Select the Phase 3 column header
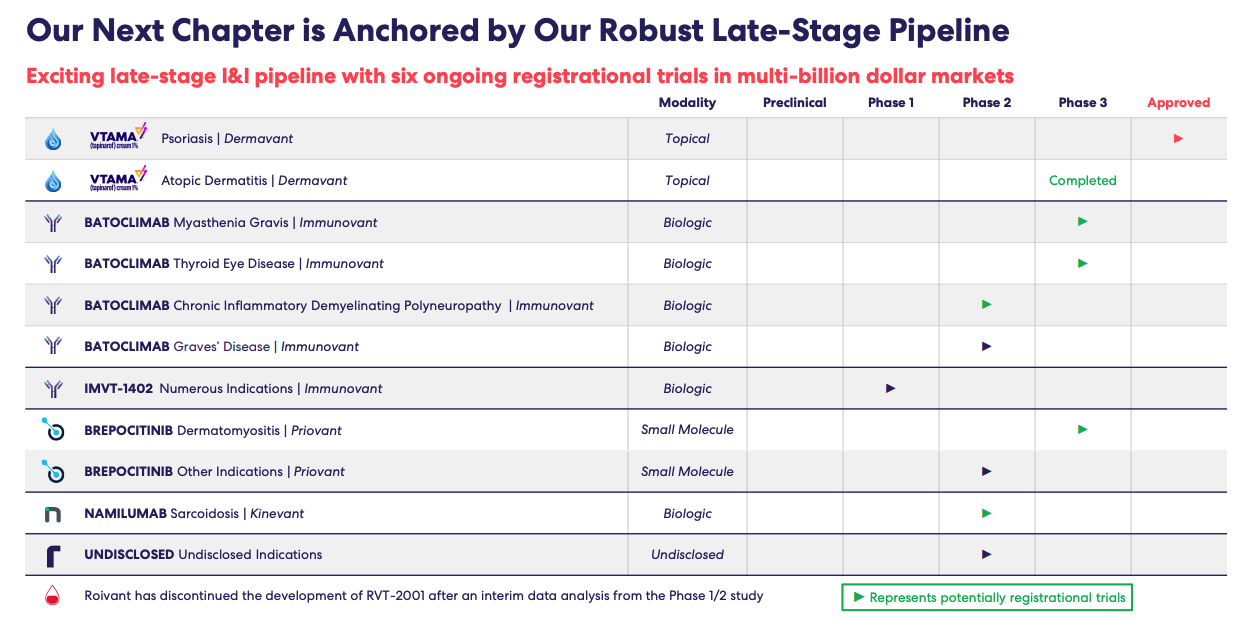1237x621 pixels. (x=1082, y=103)
